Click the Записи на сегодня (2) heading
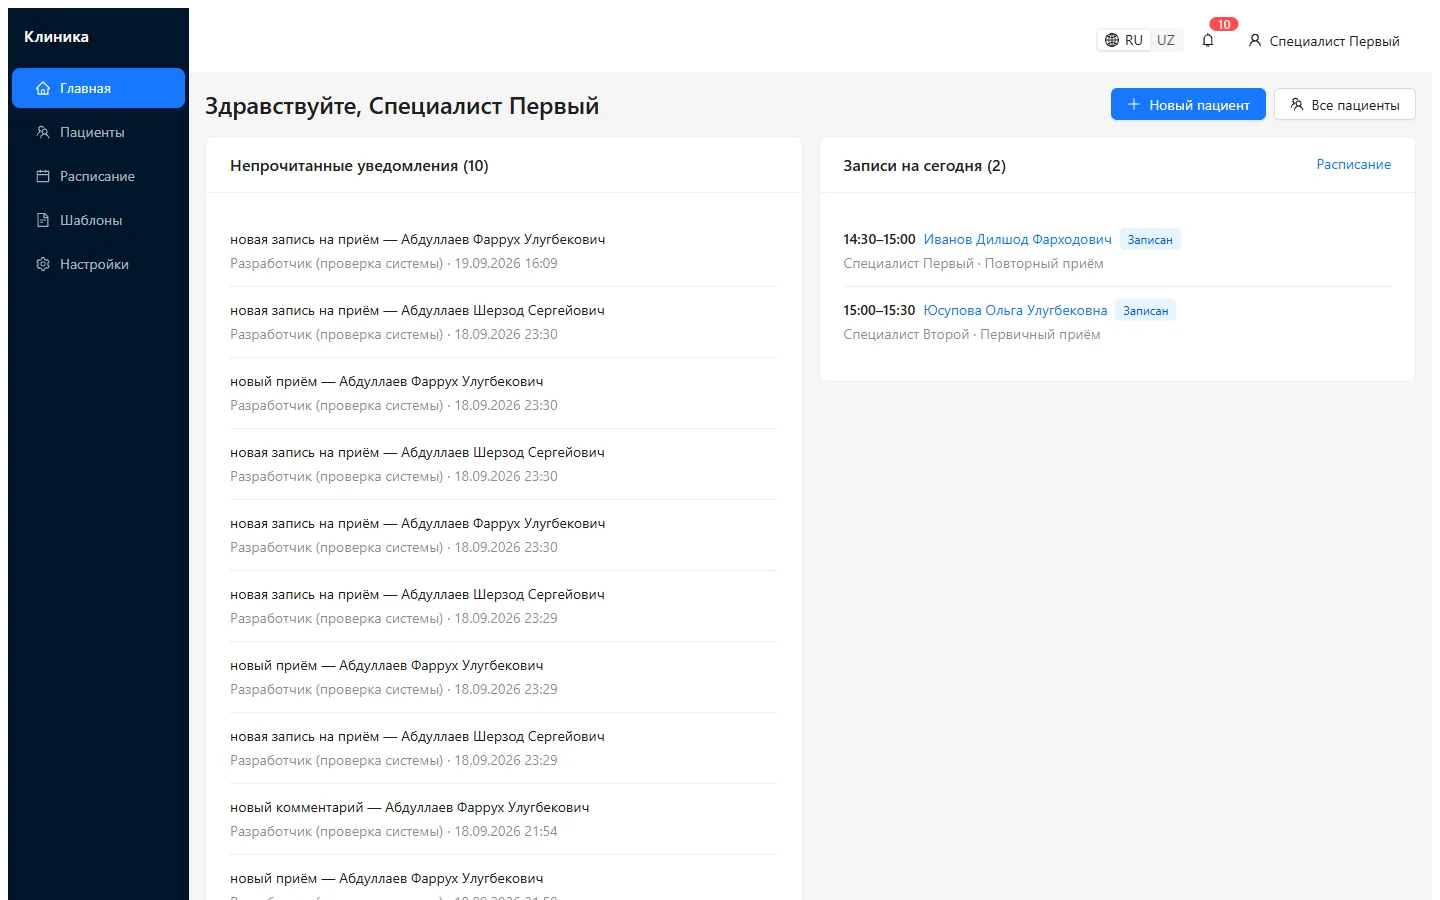The image size is (1440, 900). tap(924, 166)
